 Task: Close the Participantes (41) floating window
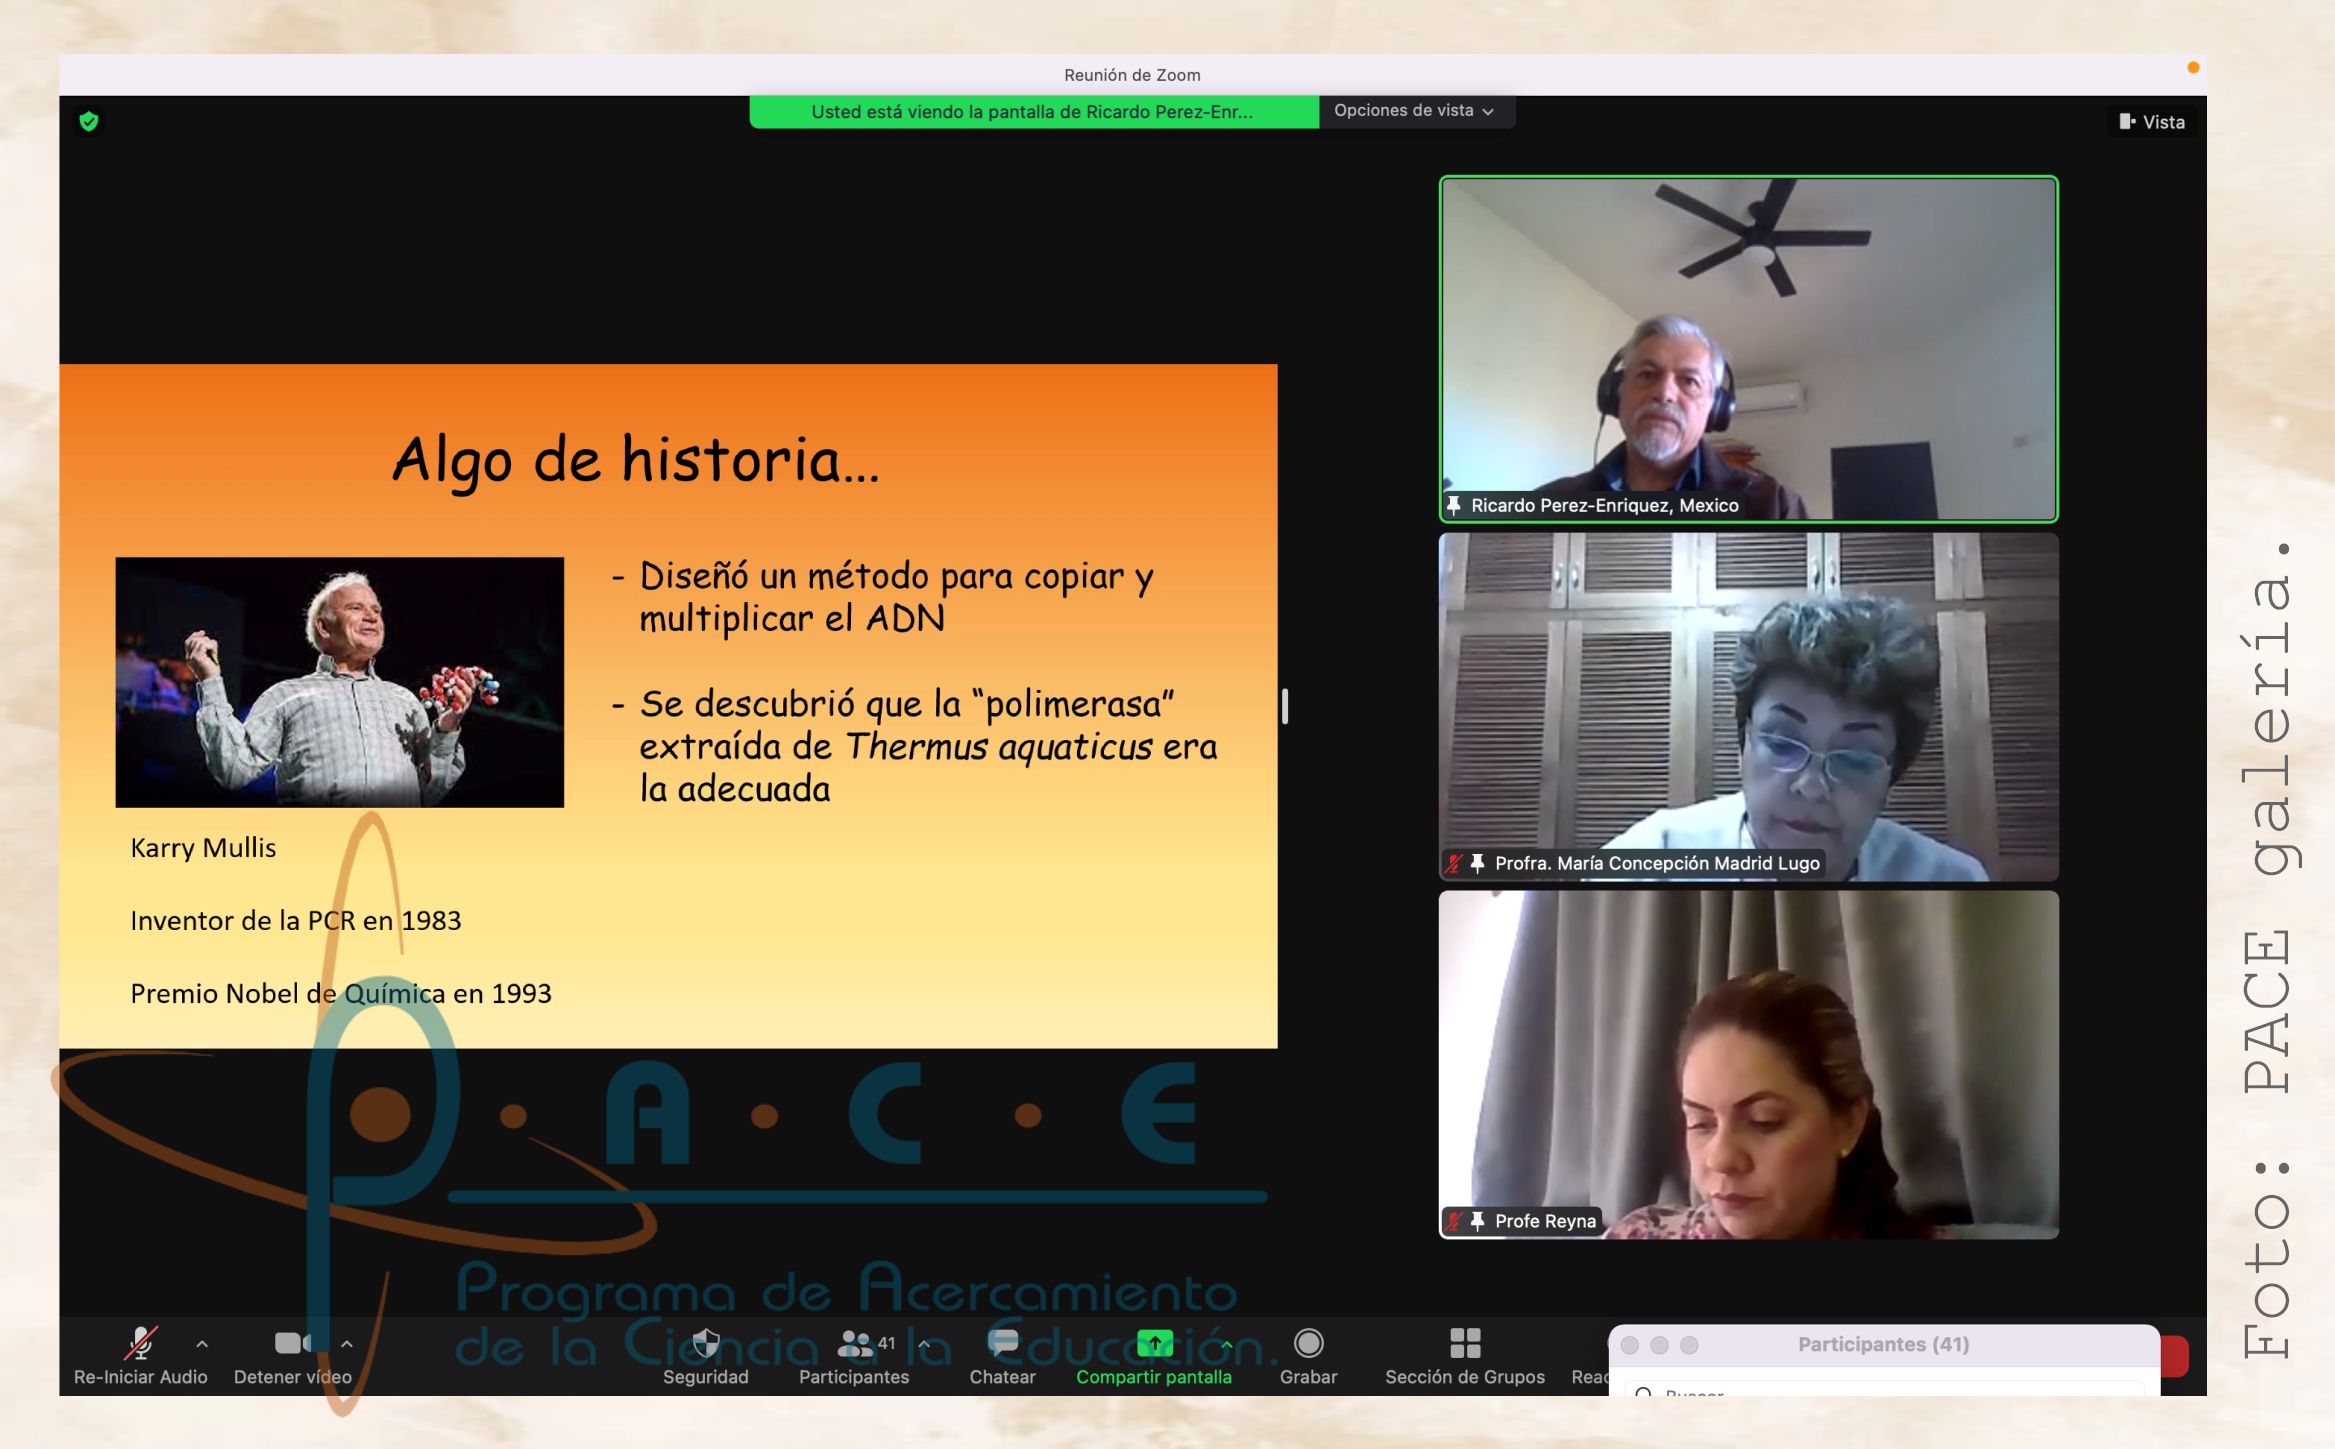point(1629,1345)
